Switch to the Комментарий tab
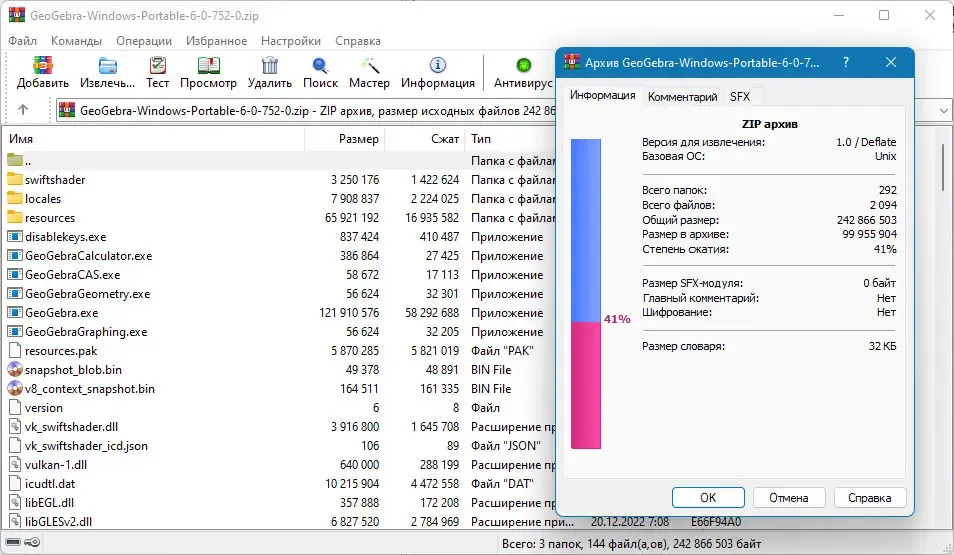954x555 pixels. pyautogui.click(x=682, y=97)
